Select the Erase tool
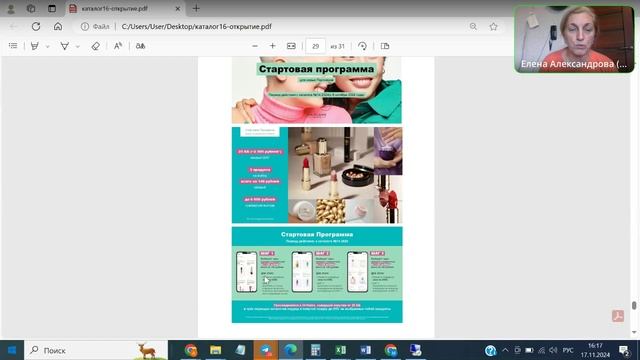The image size is (640, 360). pyautogui.click(x=96, y=46)
